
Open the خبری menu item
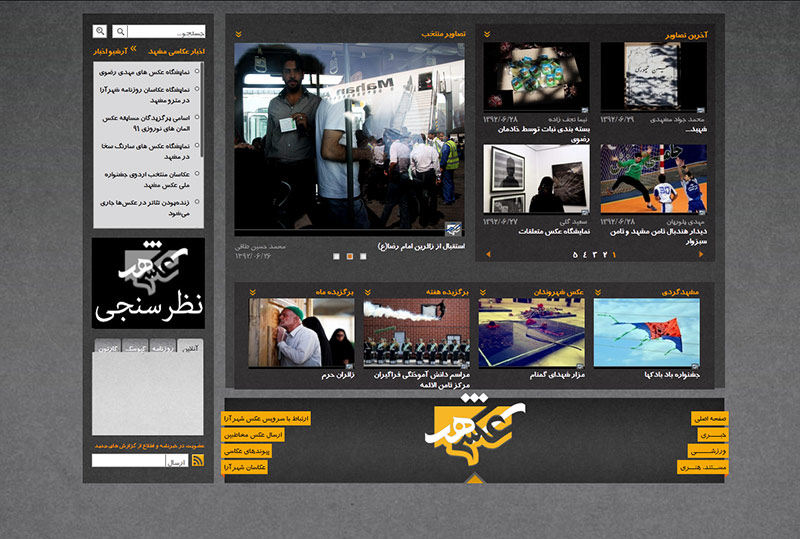713,435
